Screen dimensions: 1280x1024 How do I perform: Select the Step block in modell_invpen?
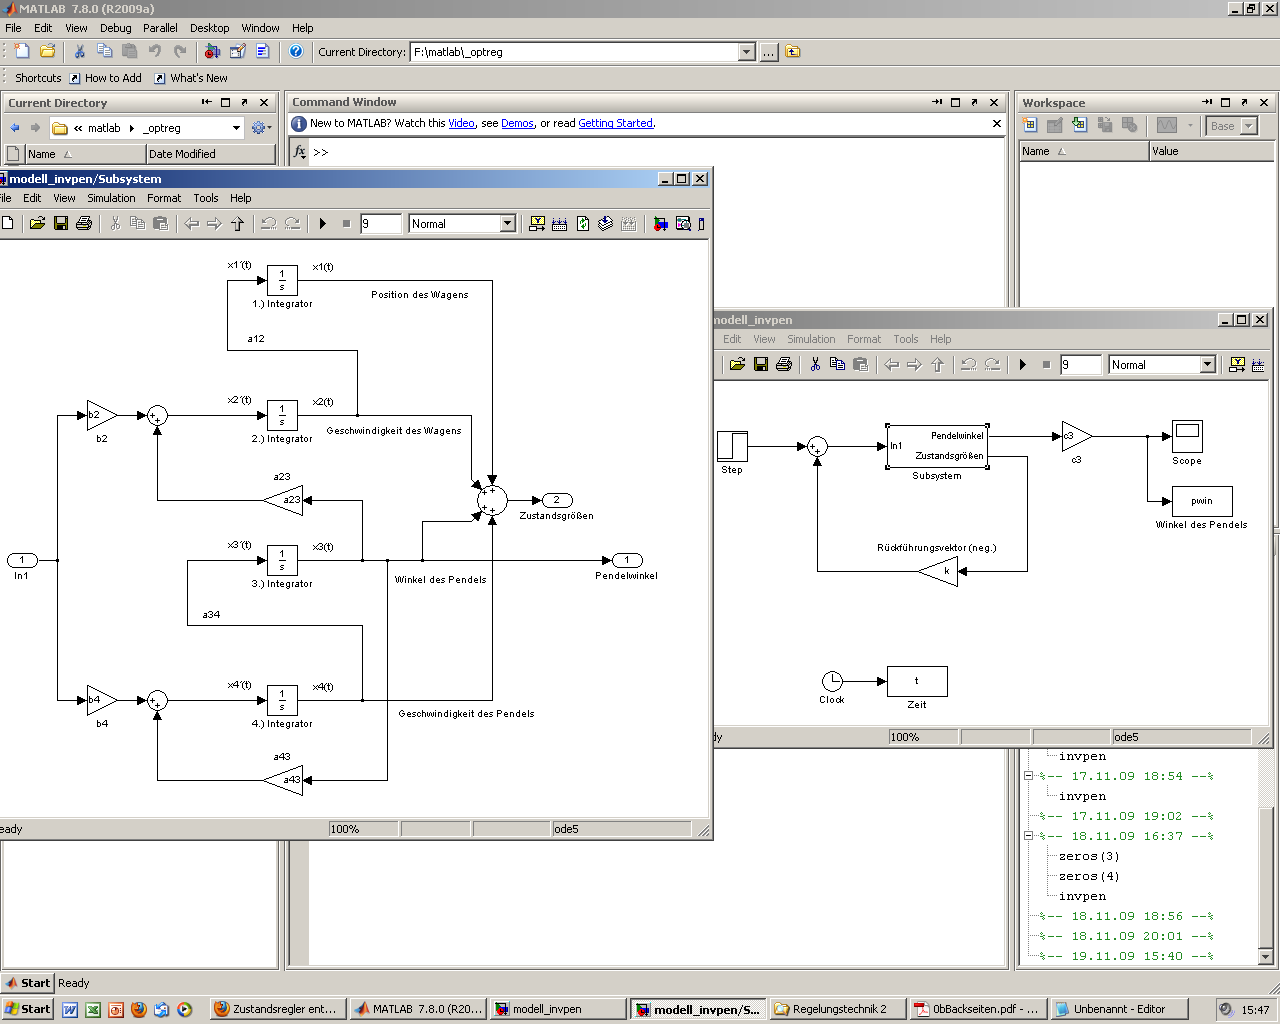pos(732,446)
